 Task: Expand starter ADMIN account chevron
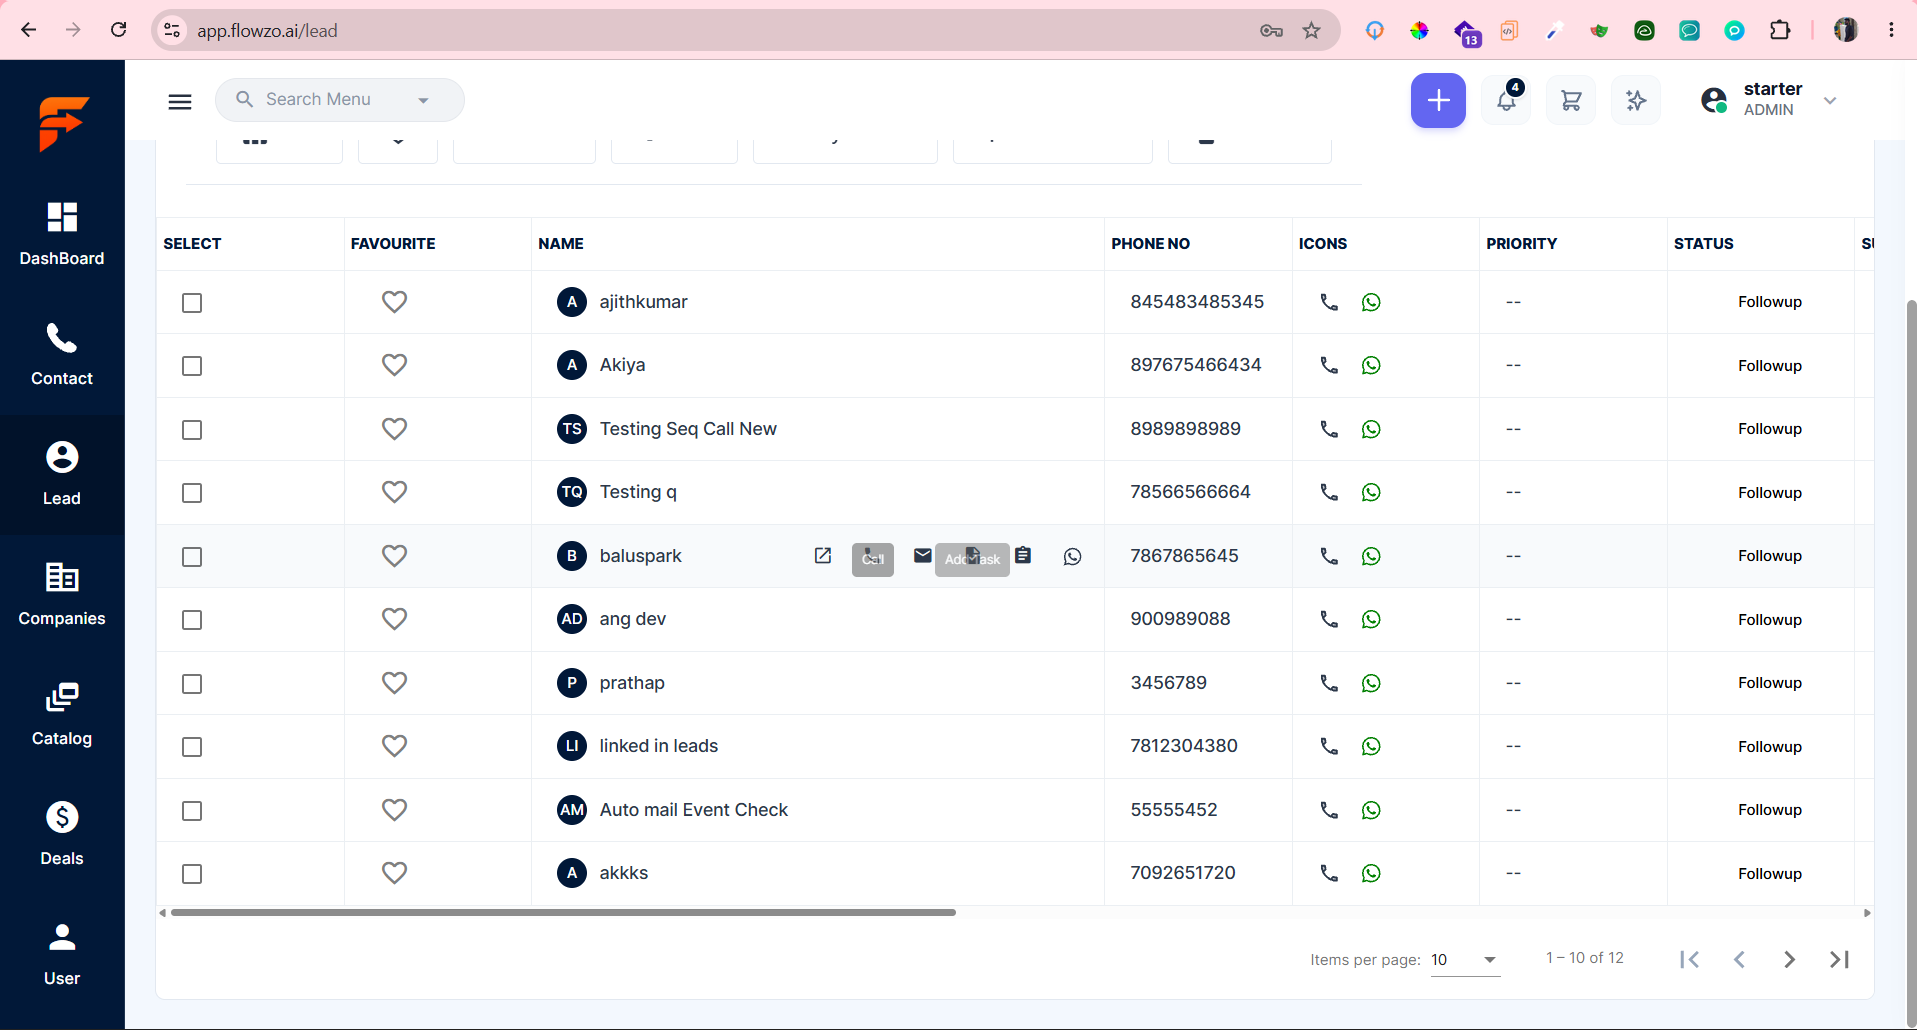pyautogui.click(x=1830, y=100)
